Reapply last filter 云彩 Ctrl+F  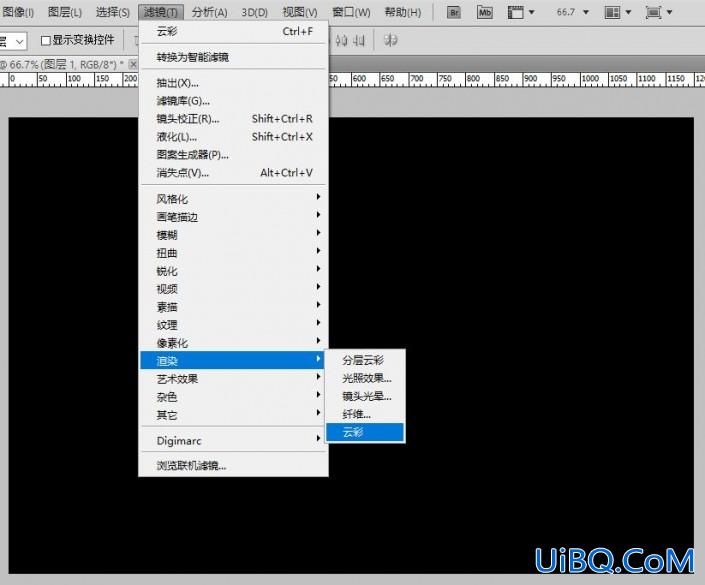tap(233, 31)
